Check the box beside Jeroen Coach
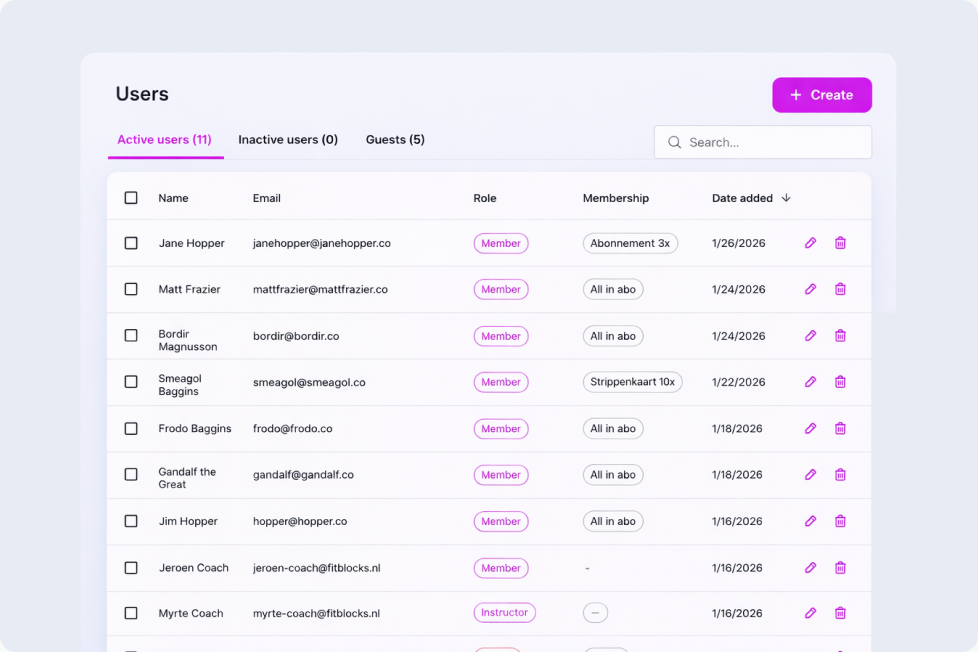Image resolution: width=978 pixels, height=652 pixels. pos(131,568)
